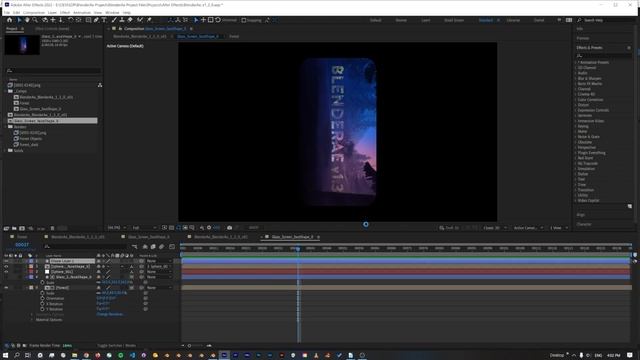Open the Composition menu
640x360 pixels.
34,13
